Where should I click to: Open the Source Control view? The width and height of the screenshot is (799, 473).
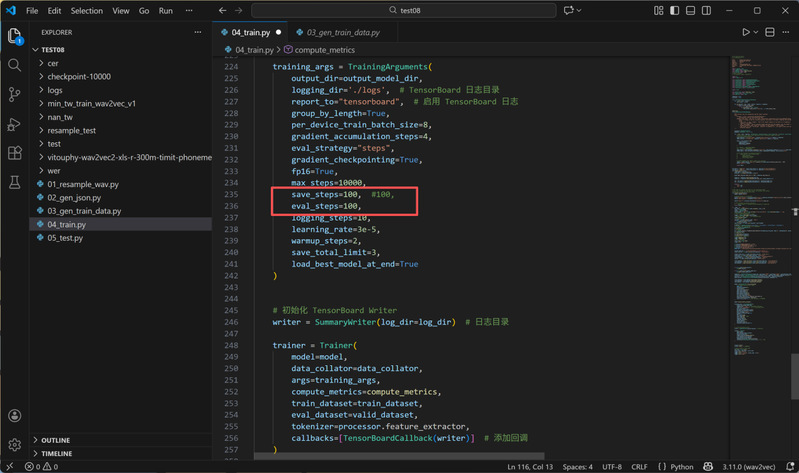(14, 94)
